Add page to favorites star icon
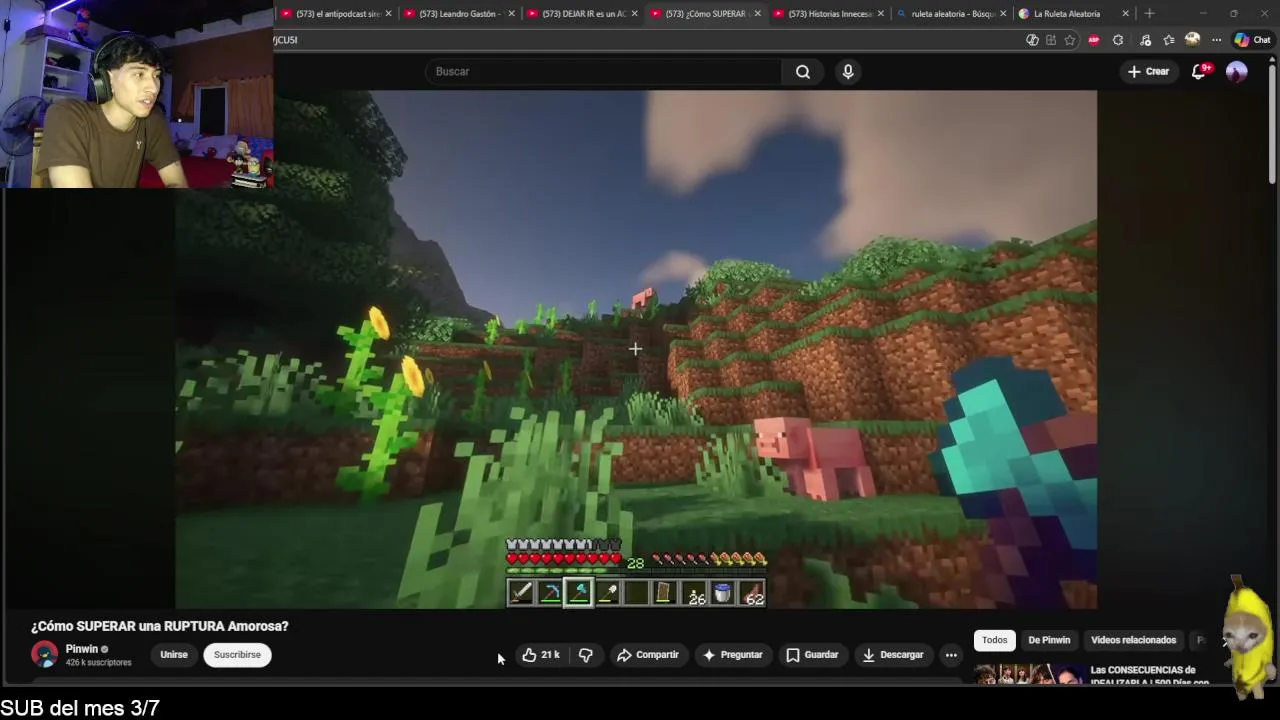The image size is (1280, 720). 1070,40
